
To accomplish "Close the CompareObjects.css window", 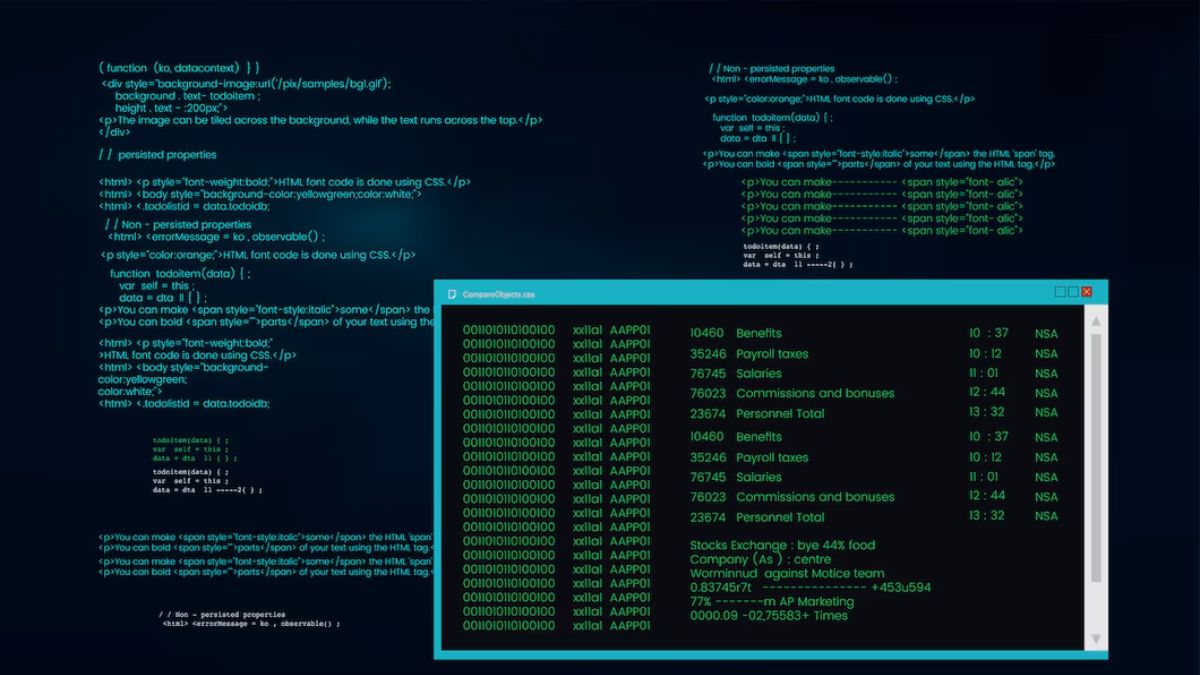I will [1087, 292].
